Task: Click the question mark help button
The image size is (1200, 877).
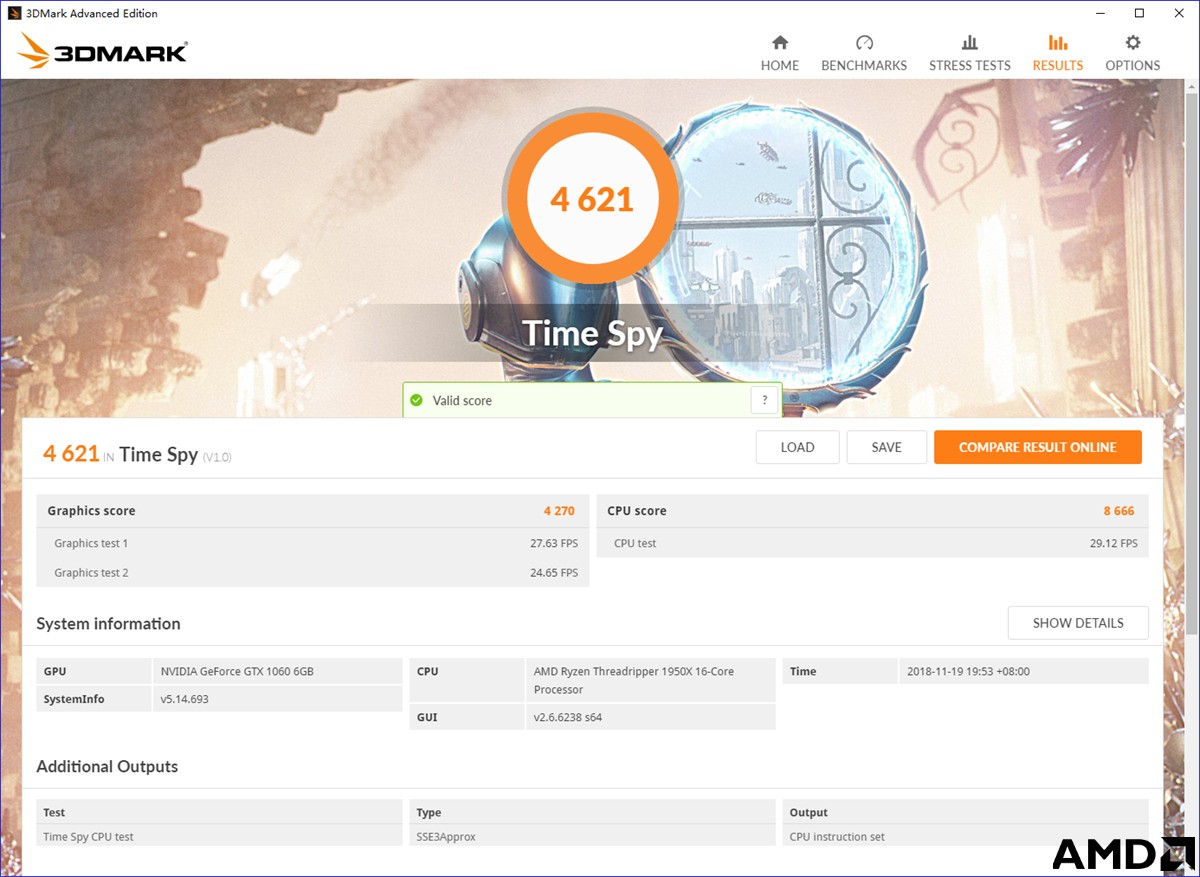Action: tap(764, 400)
